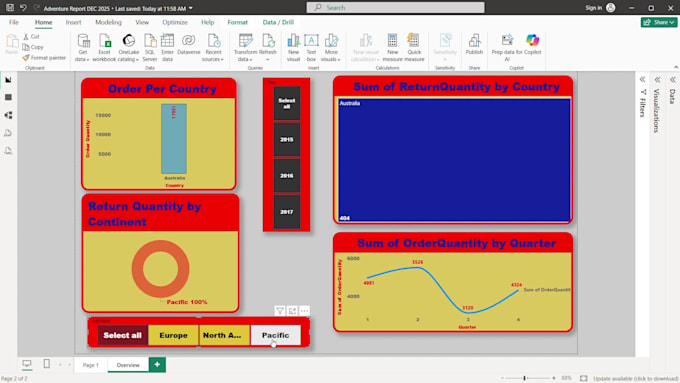
Task: Open more options for the continent slicer
Action: [x=304, y=311]
